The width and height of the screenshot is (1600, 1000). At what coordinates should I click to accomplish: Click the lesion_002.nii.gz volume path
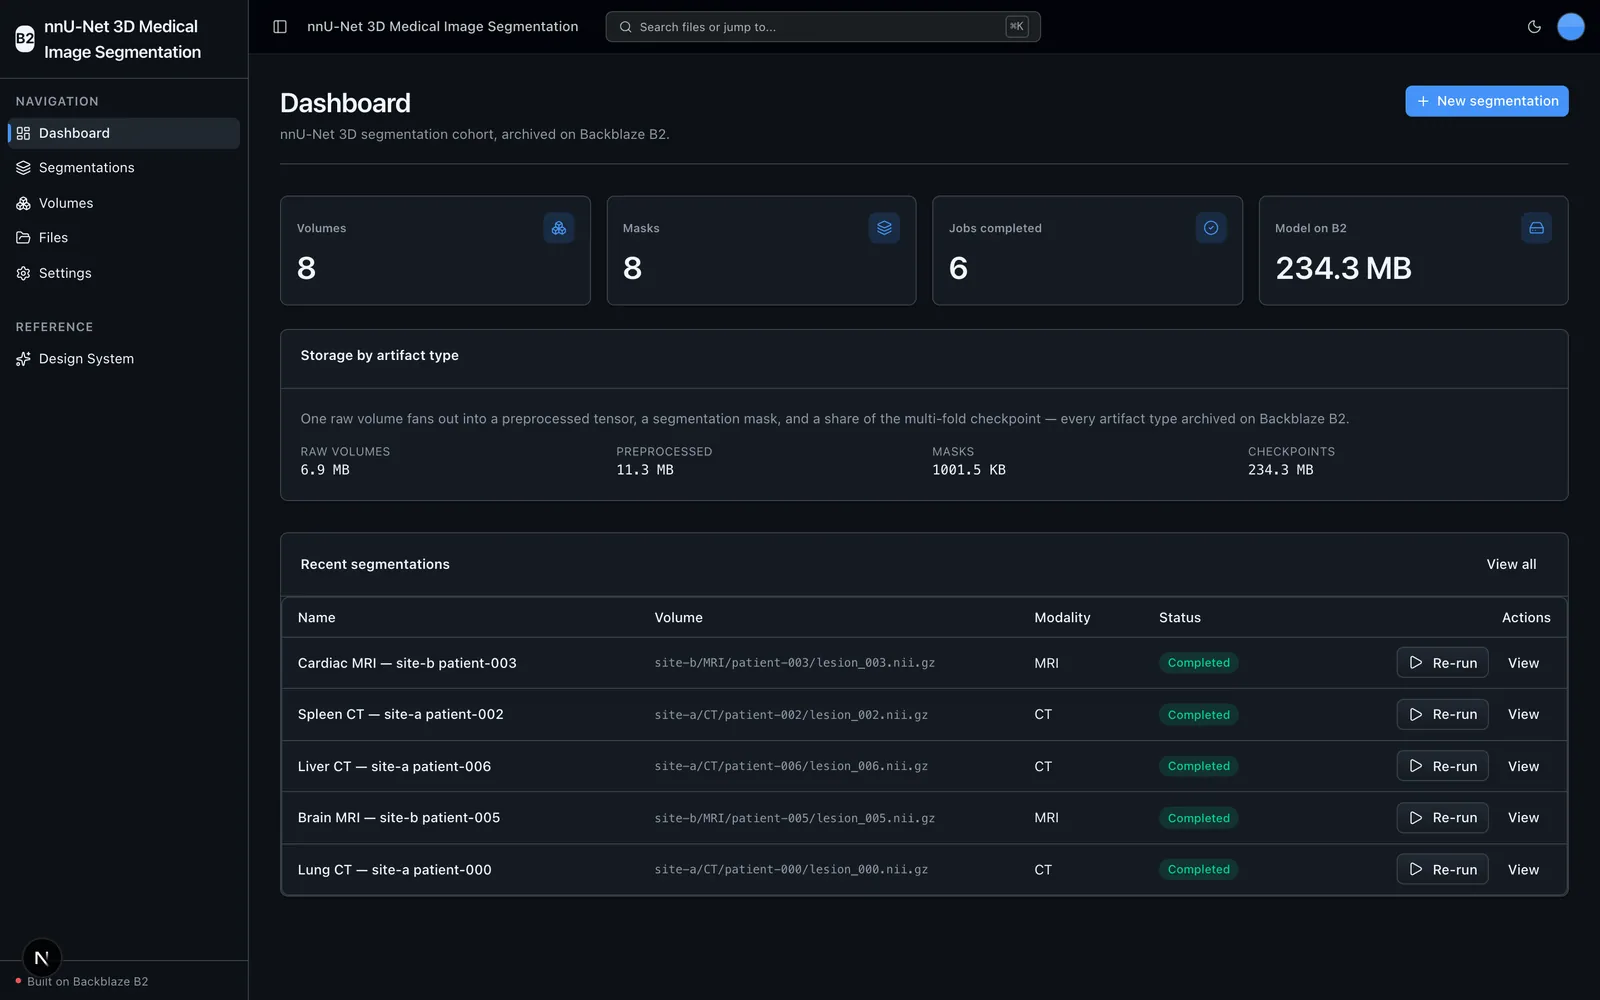pos(791,715)
